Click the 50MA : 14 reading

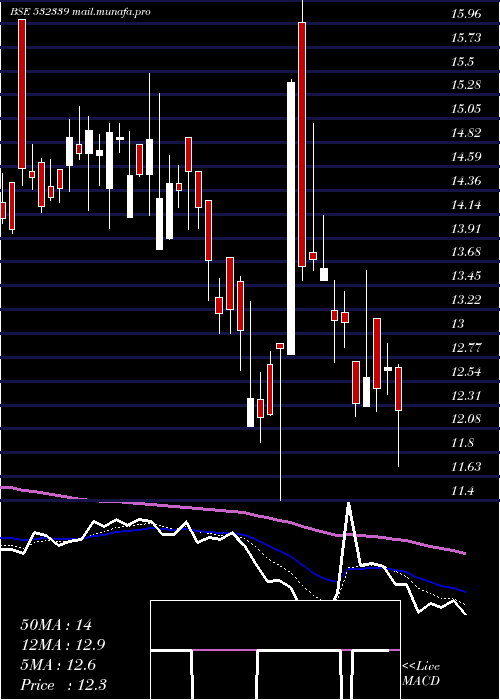[x=56, y=625]
